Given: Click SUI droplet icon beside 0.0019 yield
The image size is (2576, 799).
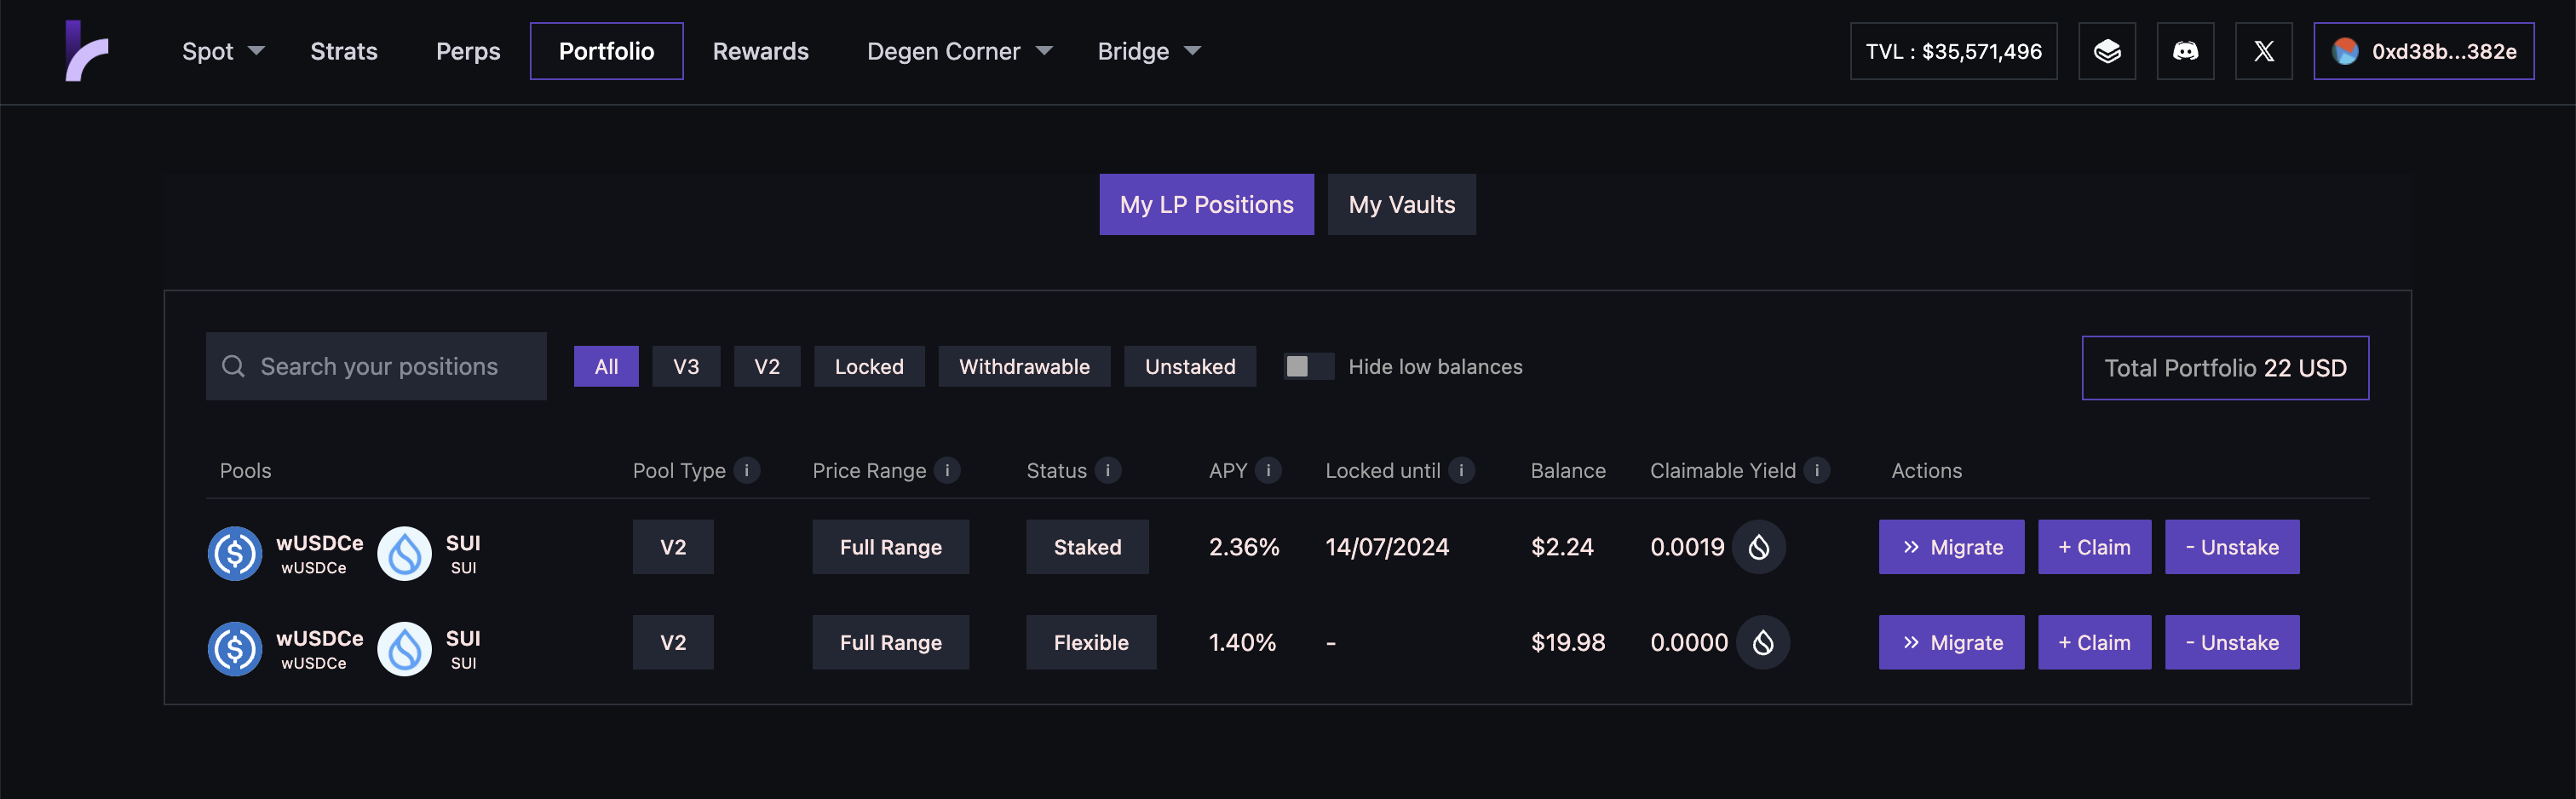Looking at the screenshot, I should click(1759, 547).
